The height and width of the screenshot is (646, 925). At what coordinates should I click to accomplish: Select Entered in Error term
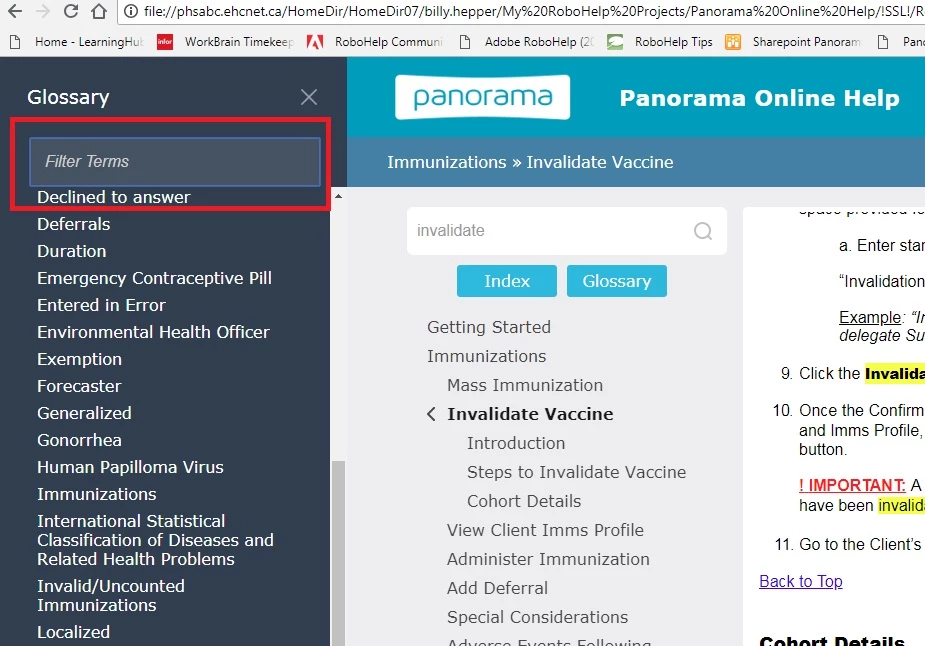(101, 305)
